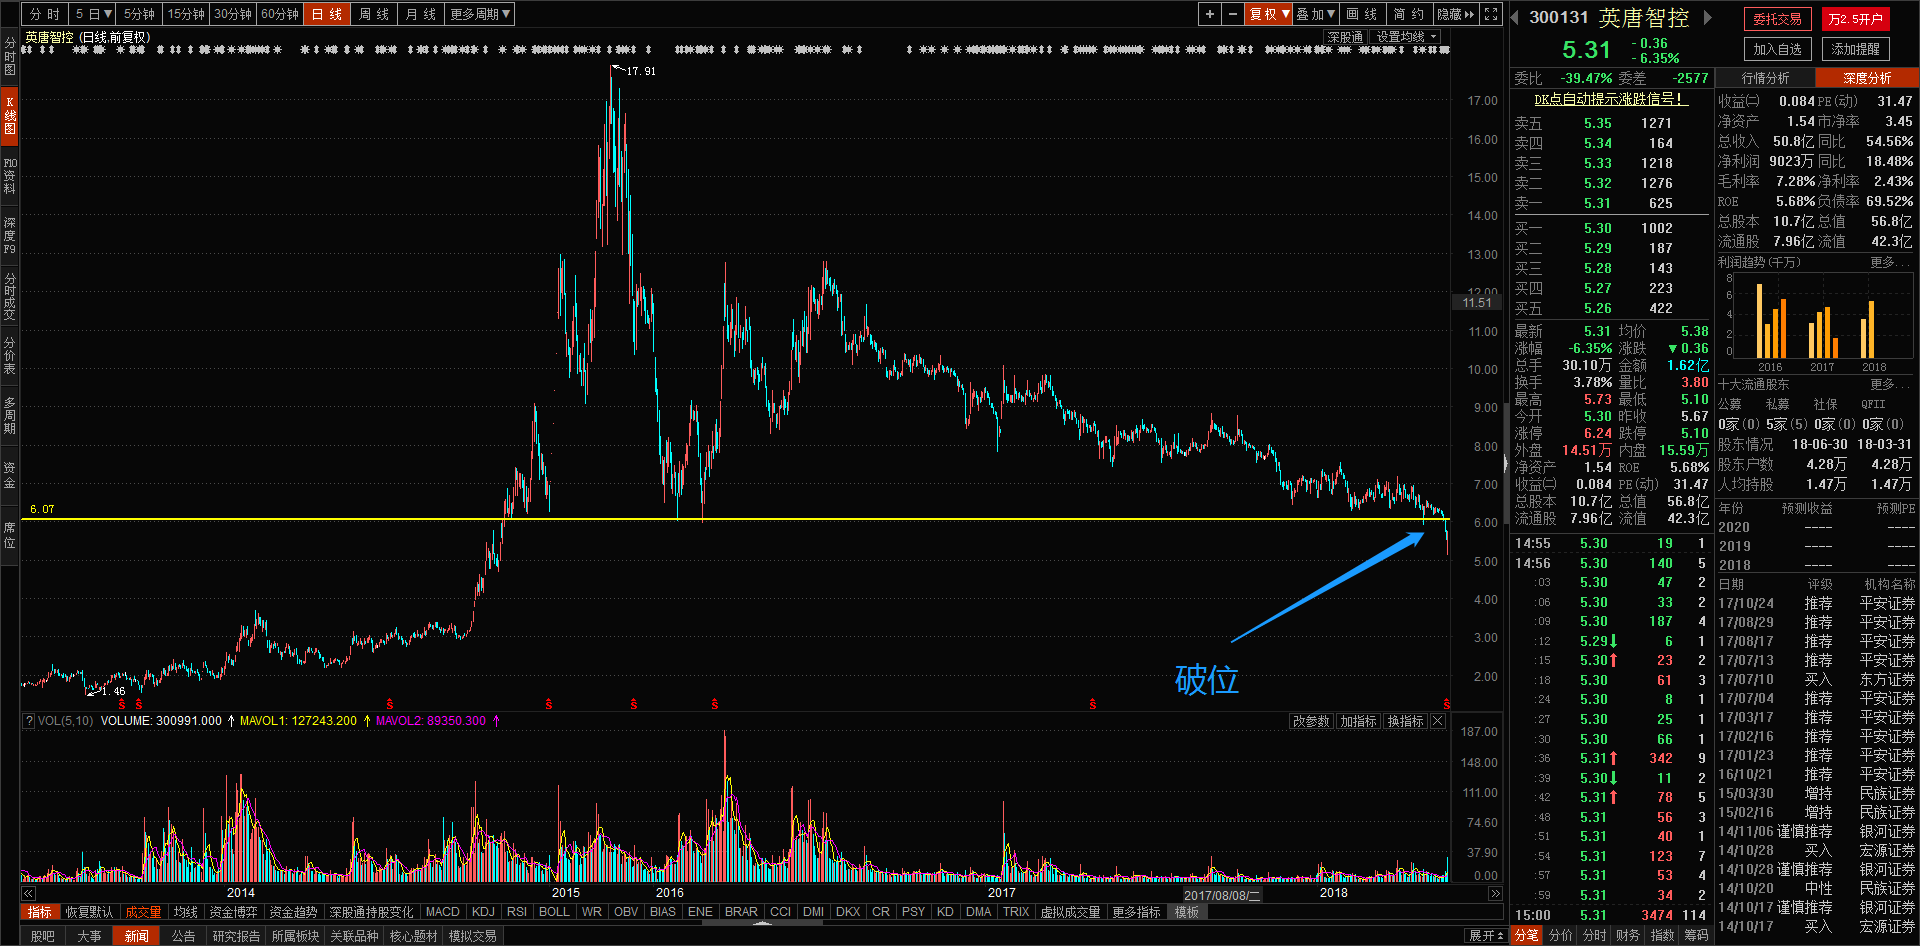This screenshot has width=1920, height=946.
Task: Open the 设置均线 dropdown
Action: tap(1406, 37)
